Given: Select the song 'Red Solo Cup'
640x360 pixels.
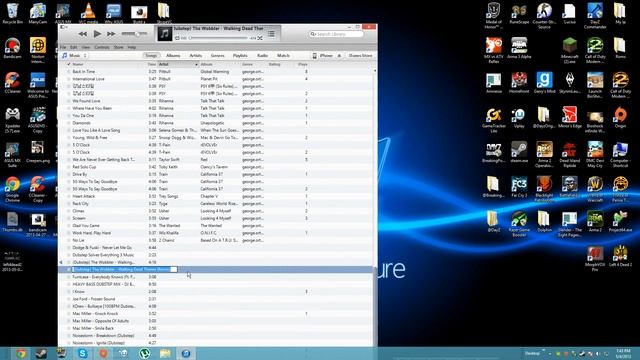Looking at the screenshot, I should point(84,167).
